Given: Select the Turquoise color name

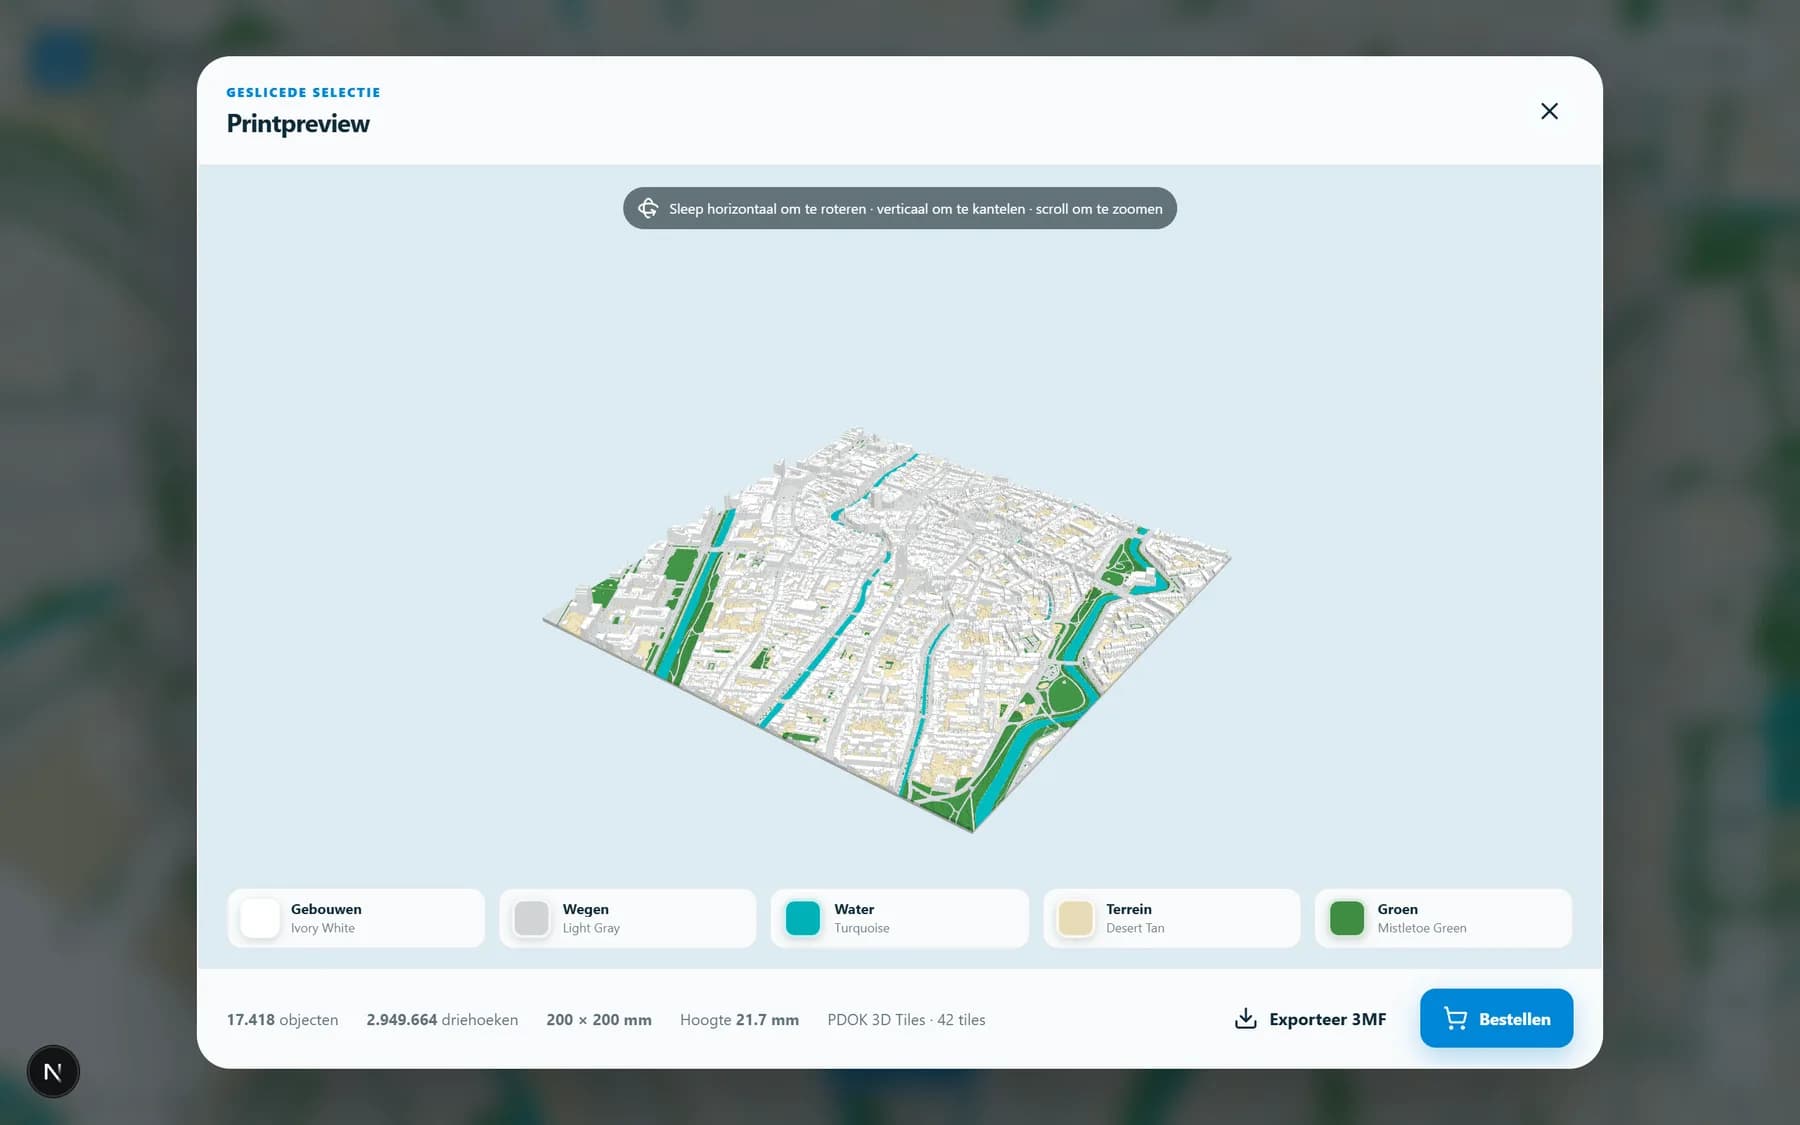Looking at the screenshot, I should click(x=862, y=928).
